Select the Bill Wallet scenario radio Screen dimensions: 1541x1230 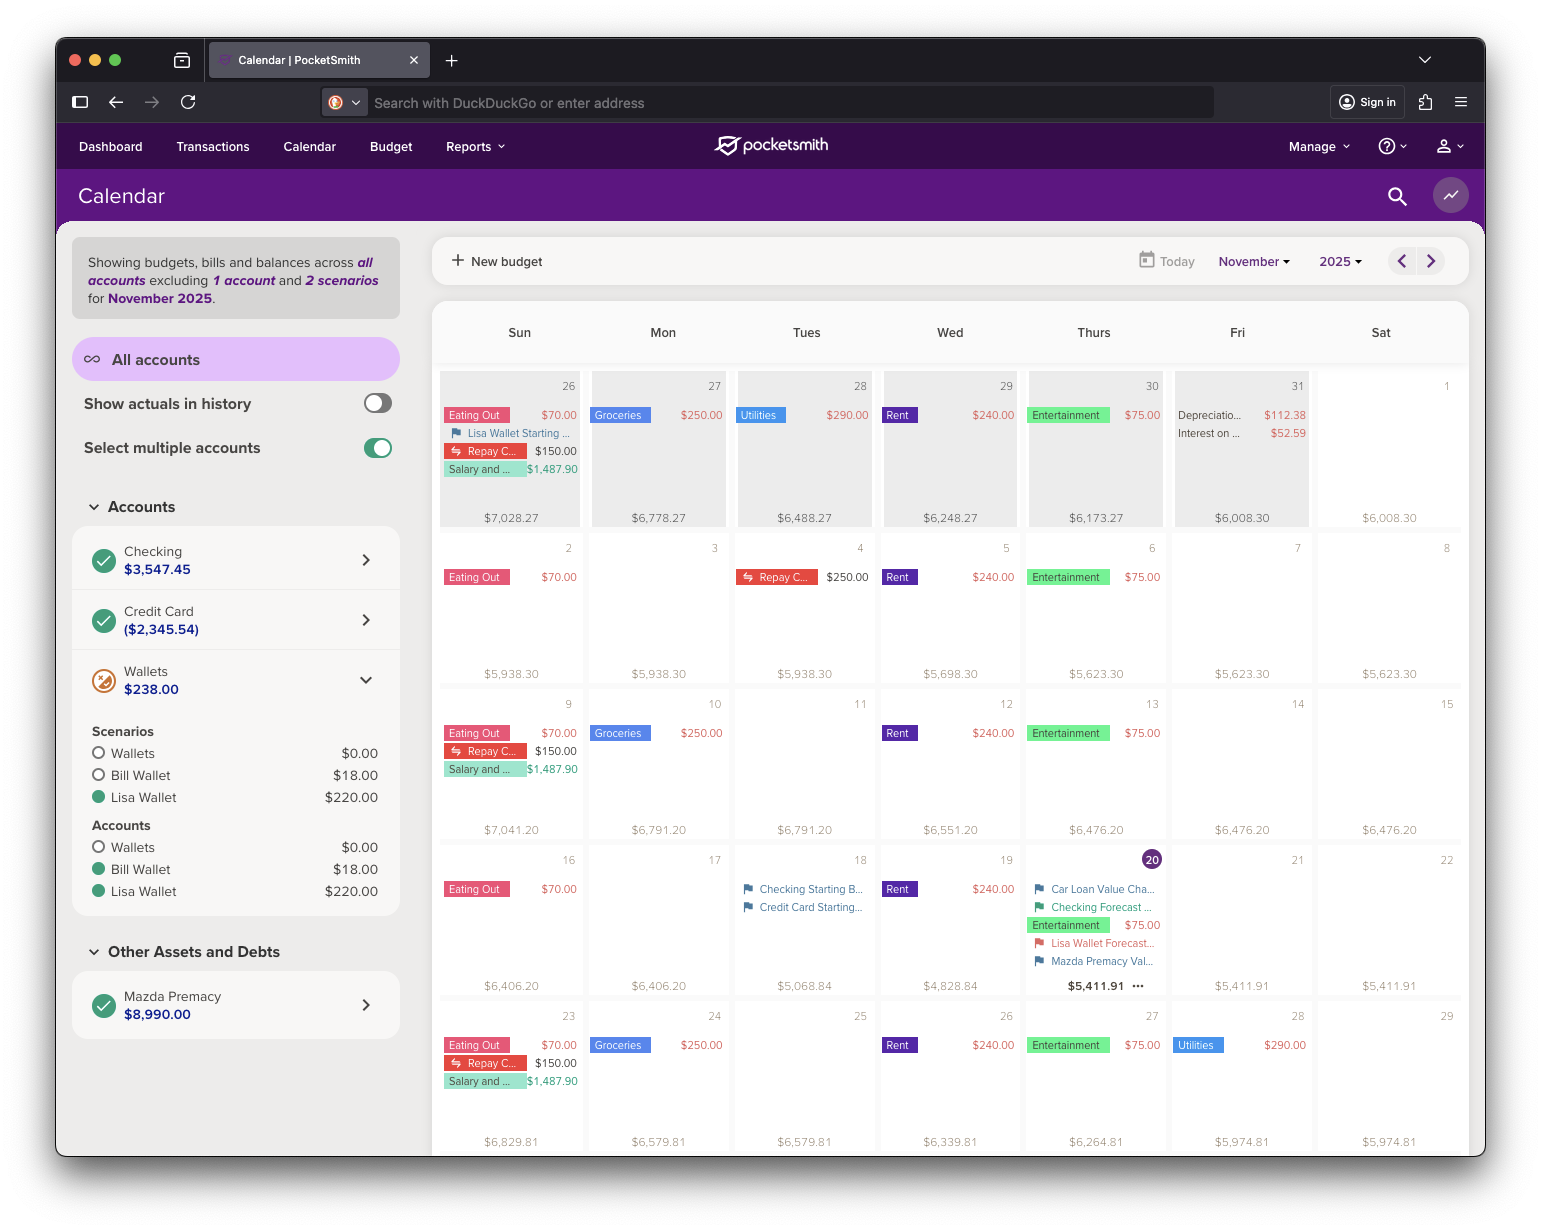(98, 775)
